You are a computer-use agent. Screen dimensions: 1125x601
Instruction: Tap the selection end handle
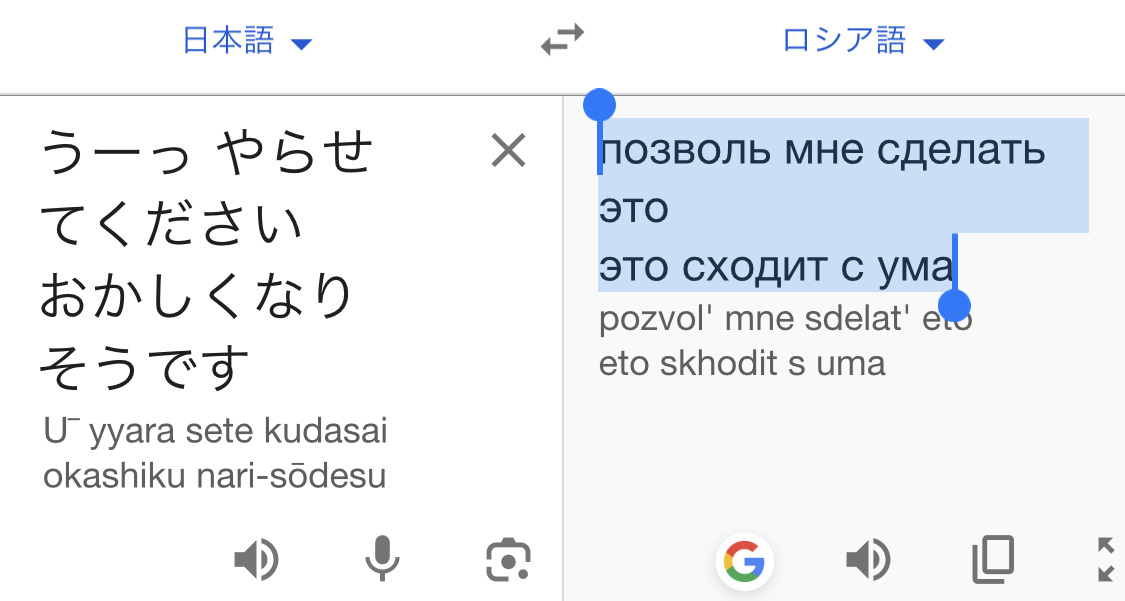point(955,305)
